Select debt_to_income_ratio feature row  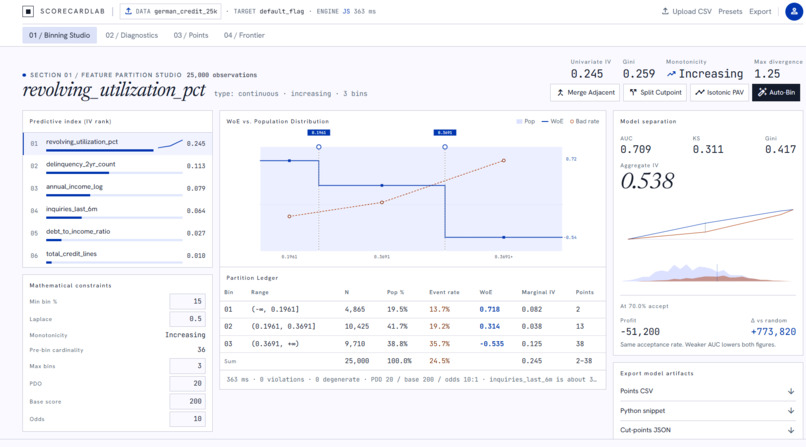coord(118,233)
